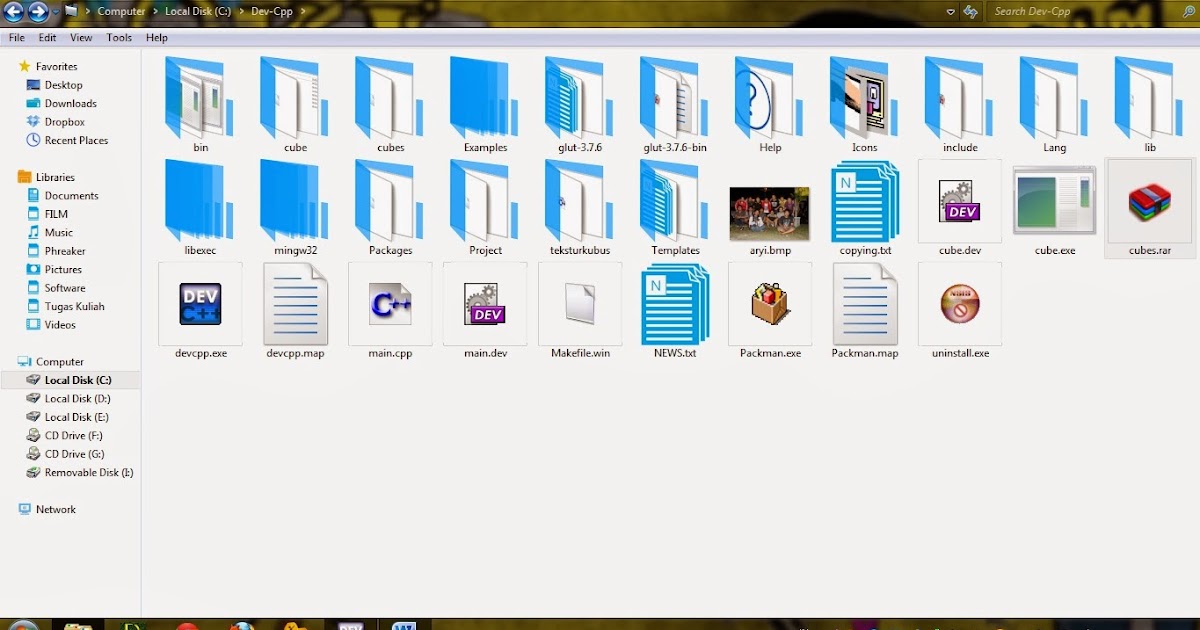This screenshot has width=1200, height=630.
Task: Go back with the Back arrow button
Action: pos(13,12)
